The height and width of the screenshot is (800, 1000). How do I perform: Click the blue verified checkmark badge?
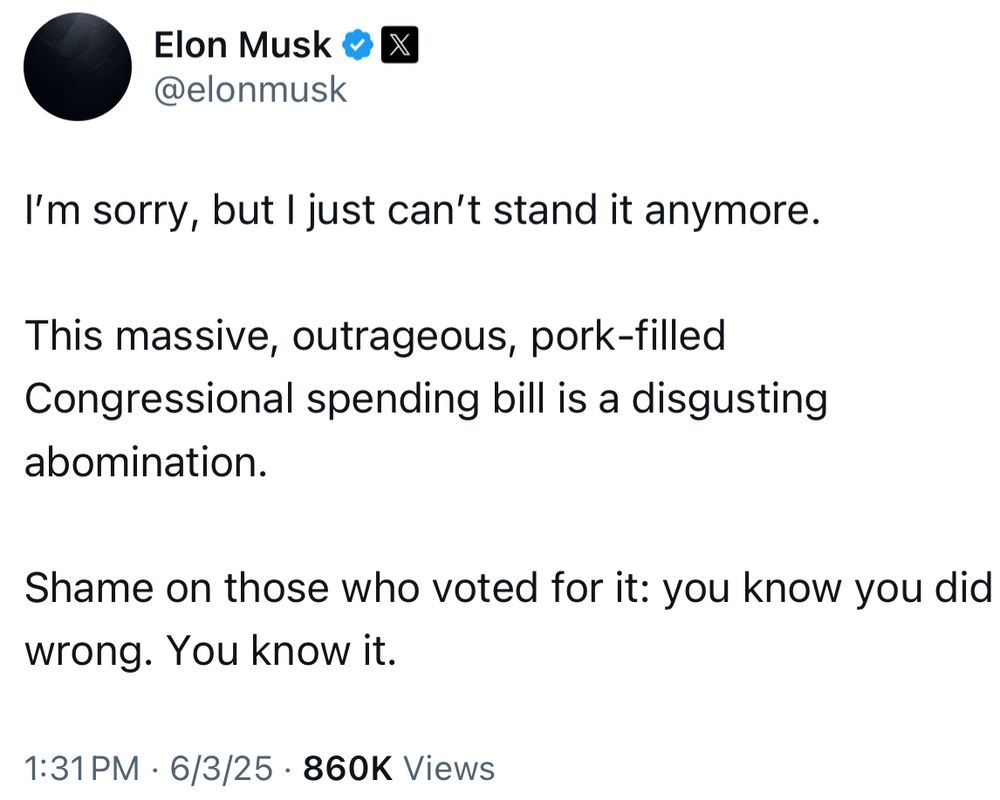click(358, 45)
